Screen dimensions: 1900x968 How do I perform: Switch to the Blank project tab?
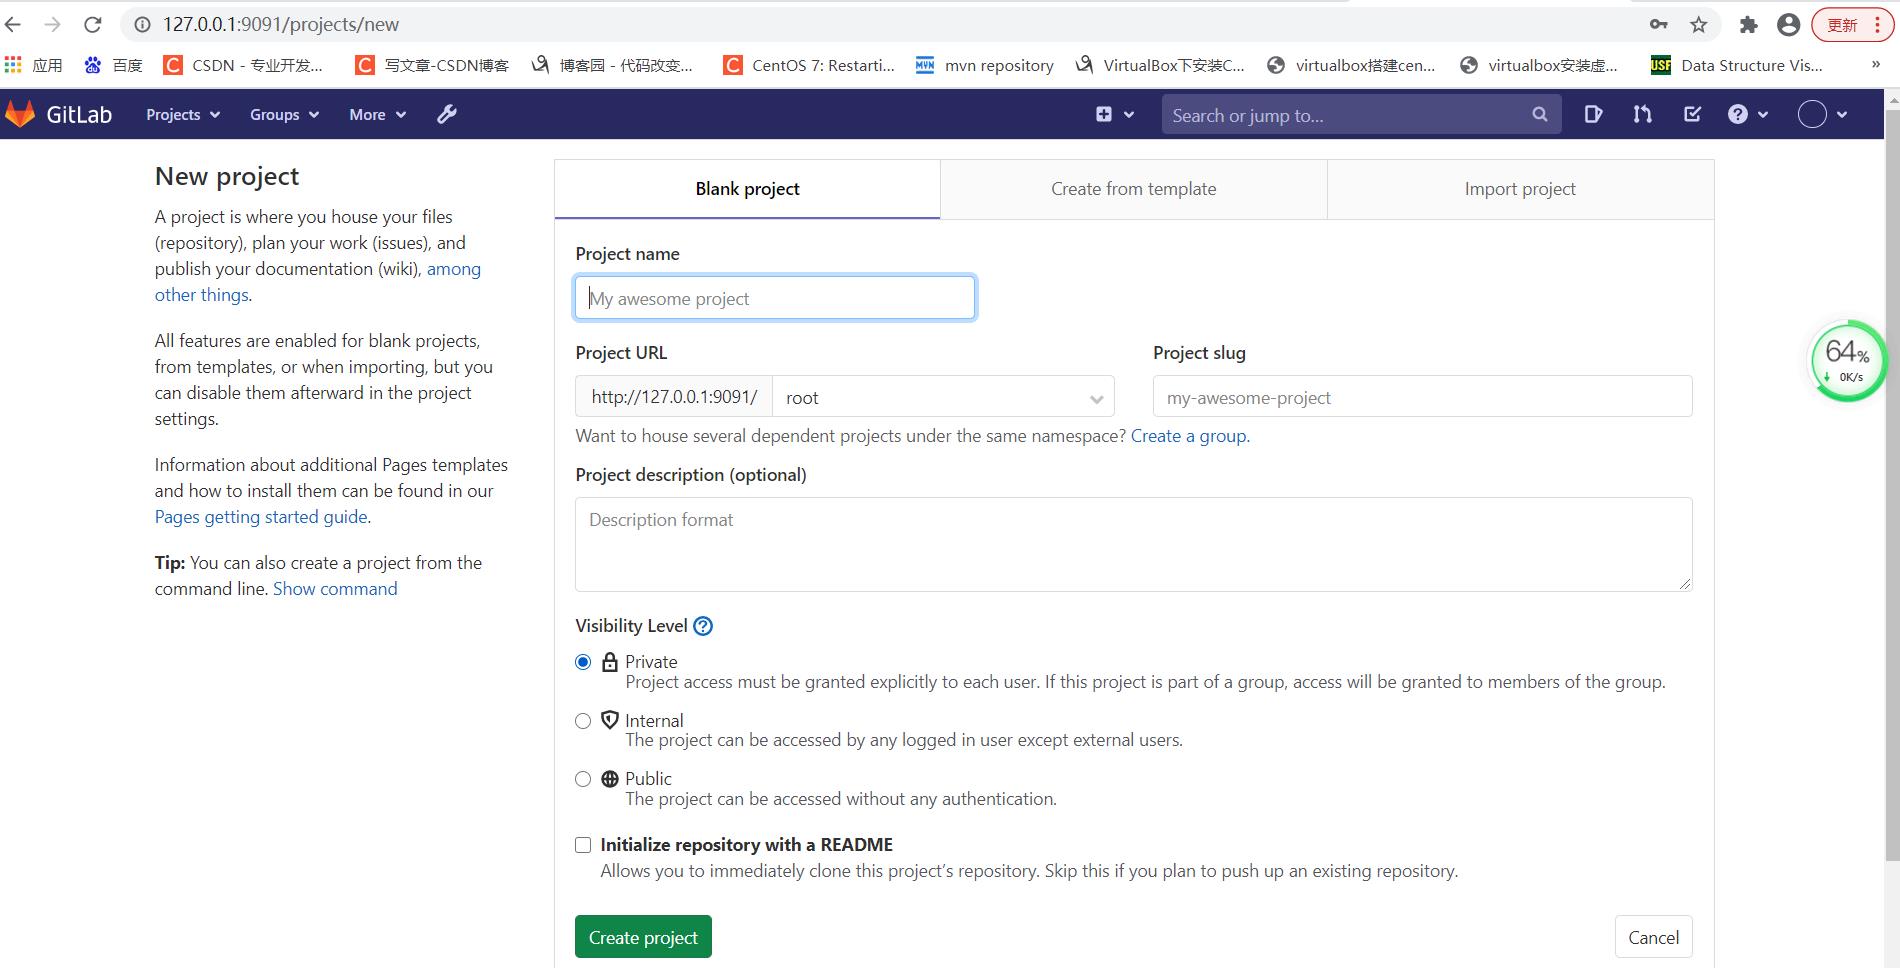[747, 189]
